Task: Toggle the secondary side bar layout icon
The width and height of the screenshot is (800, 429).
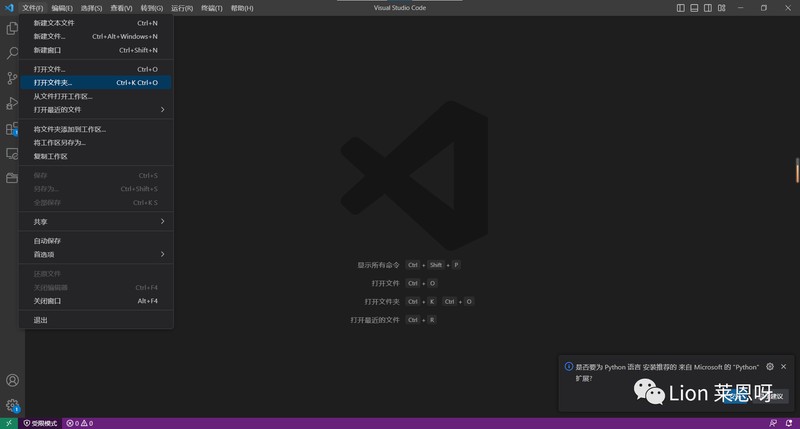Action: tap(708, 8)
